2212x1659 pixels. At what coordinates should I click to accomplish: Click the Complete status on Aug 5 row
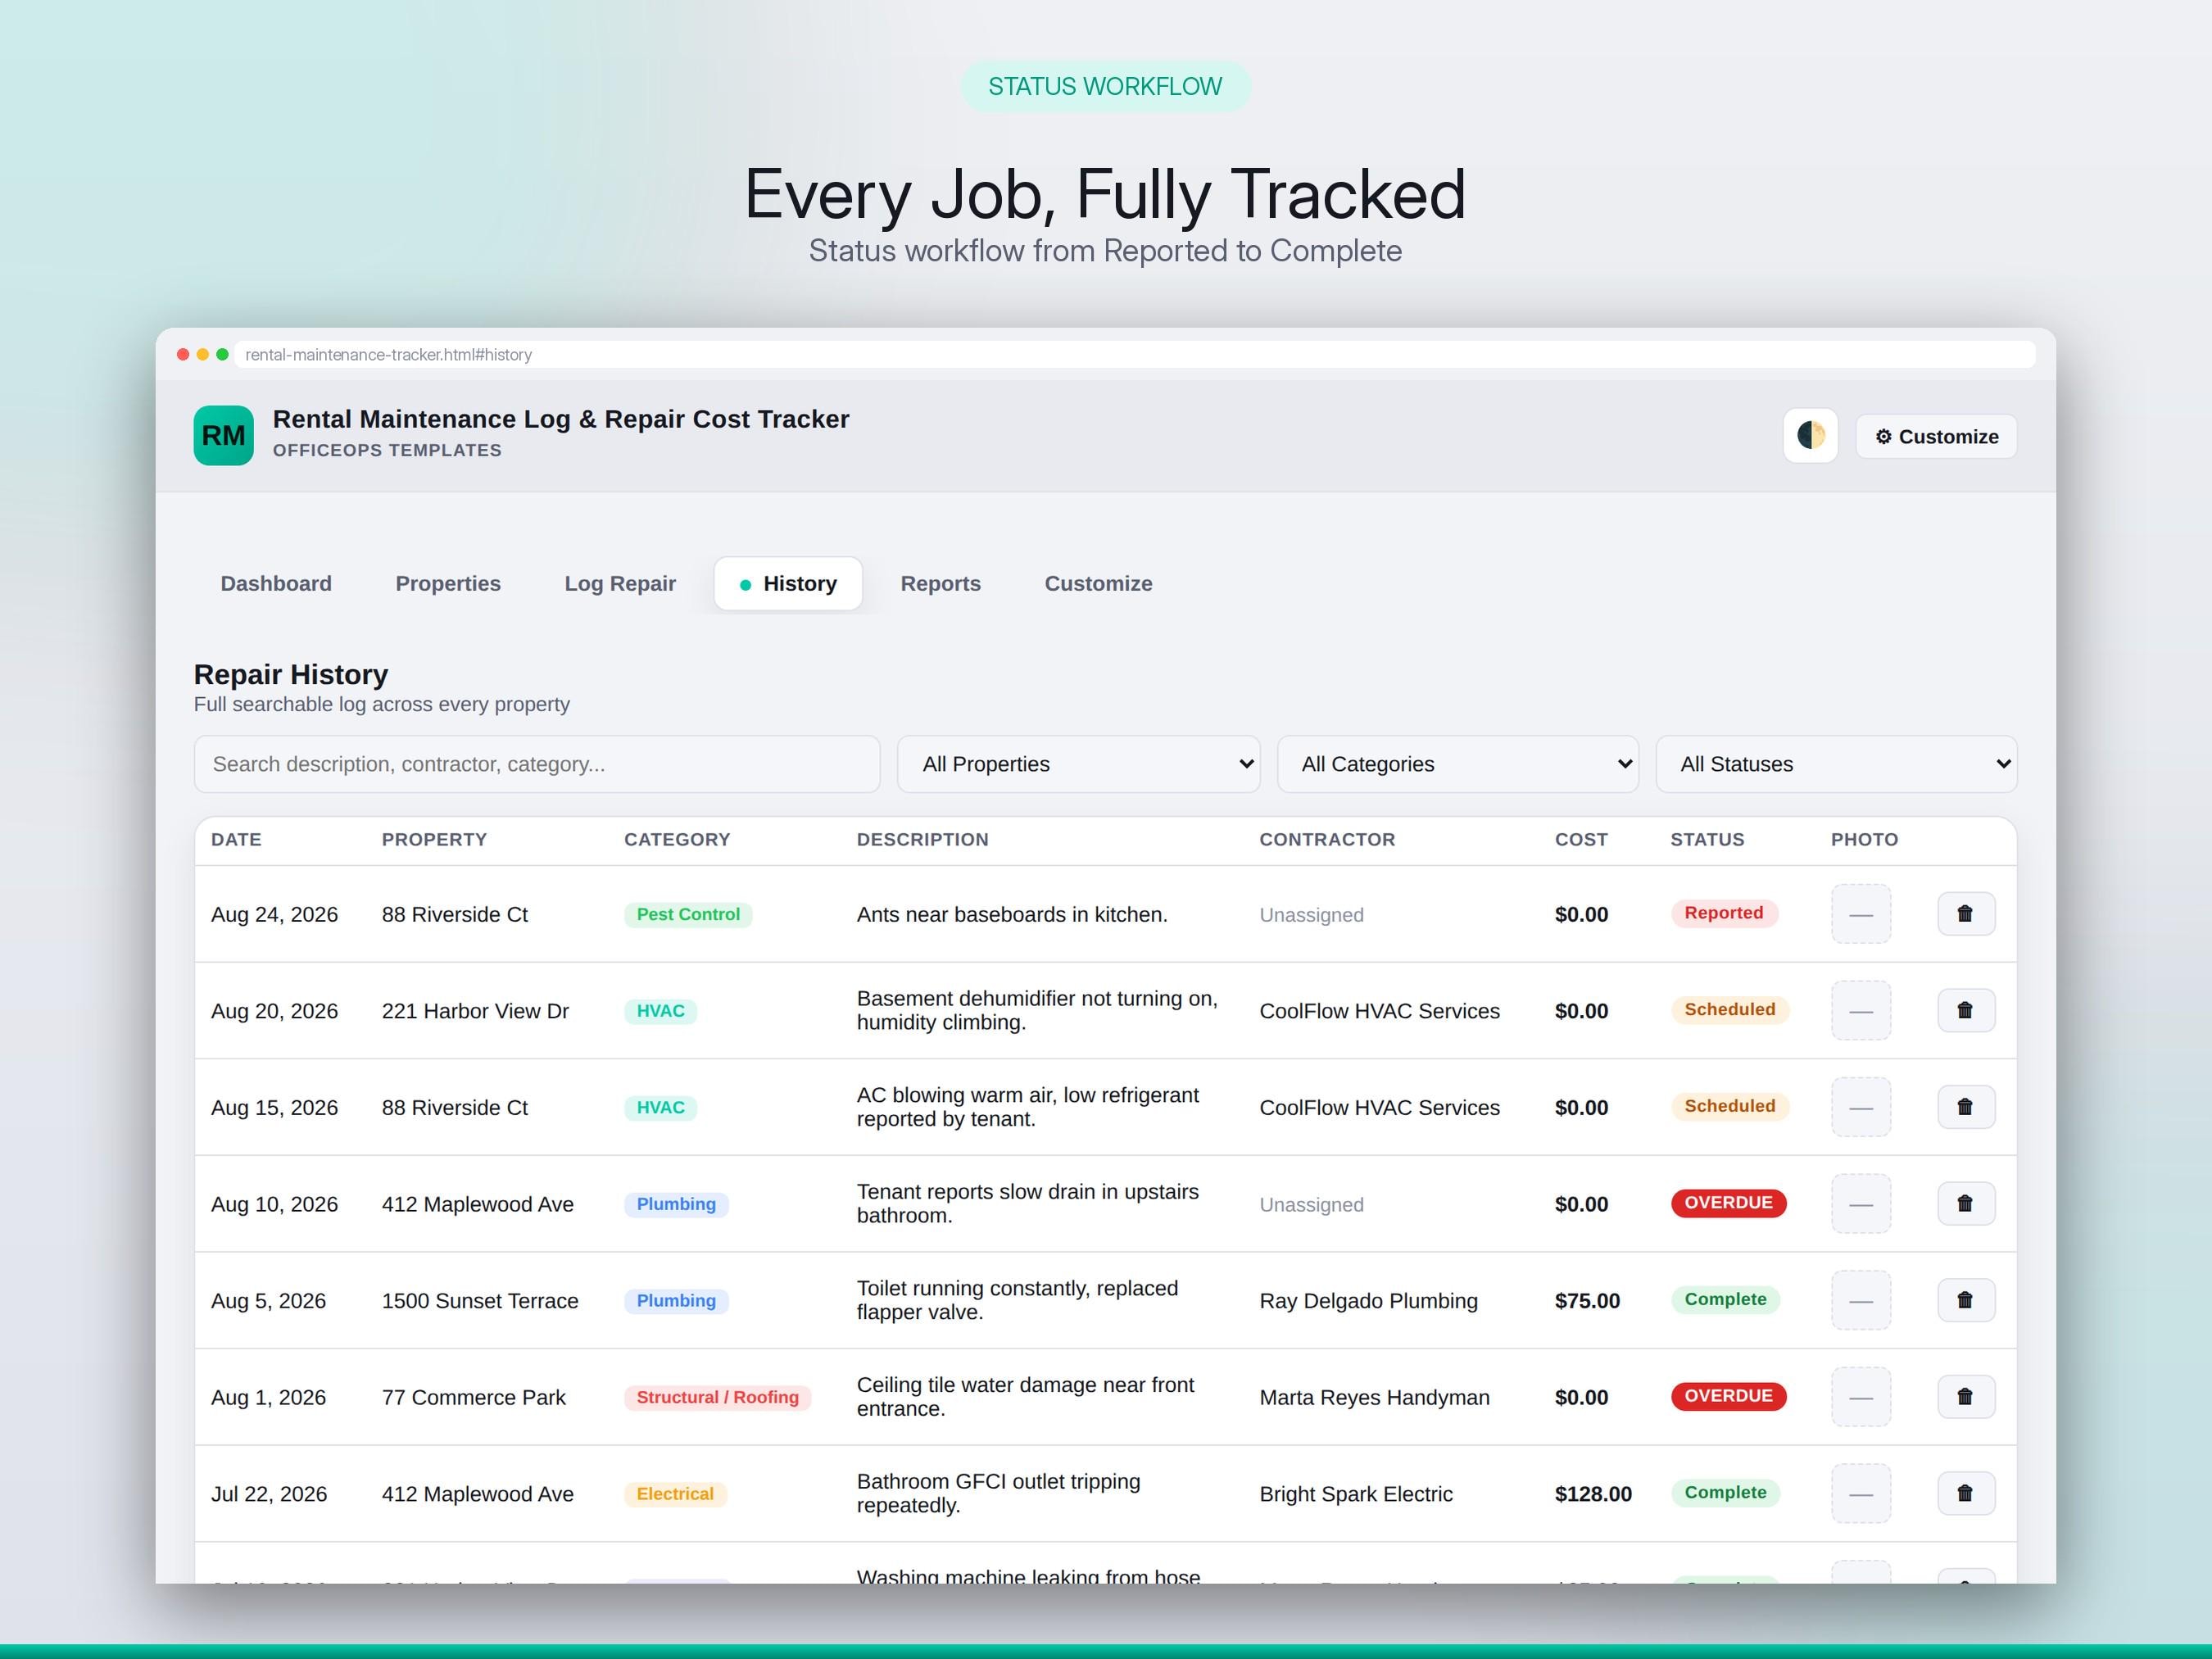[x=1725, y=1299]
